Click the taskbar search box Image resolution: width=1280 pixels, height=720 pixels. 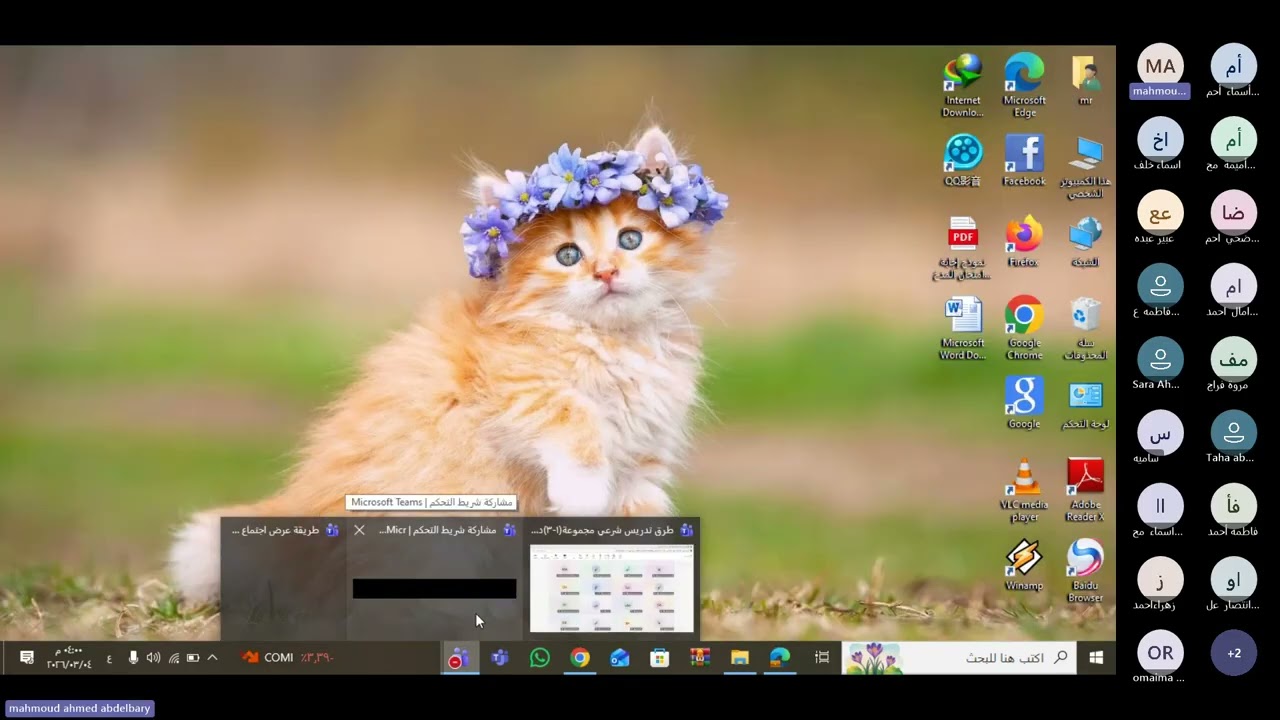coord(959,657)
